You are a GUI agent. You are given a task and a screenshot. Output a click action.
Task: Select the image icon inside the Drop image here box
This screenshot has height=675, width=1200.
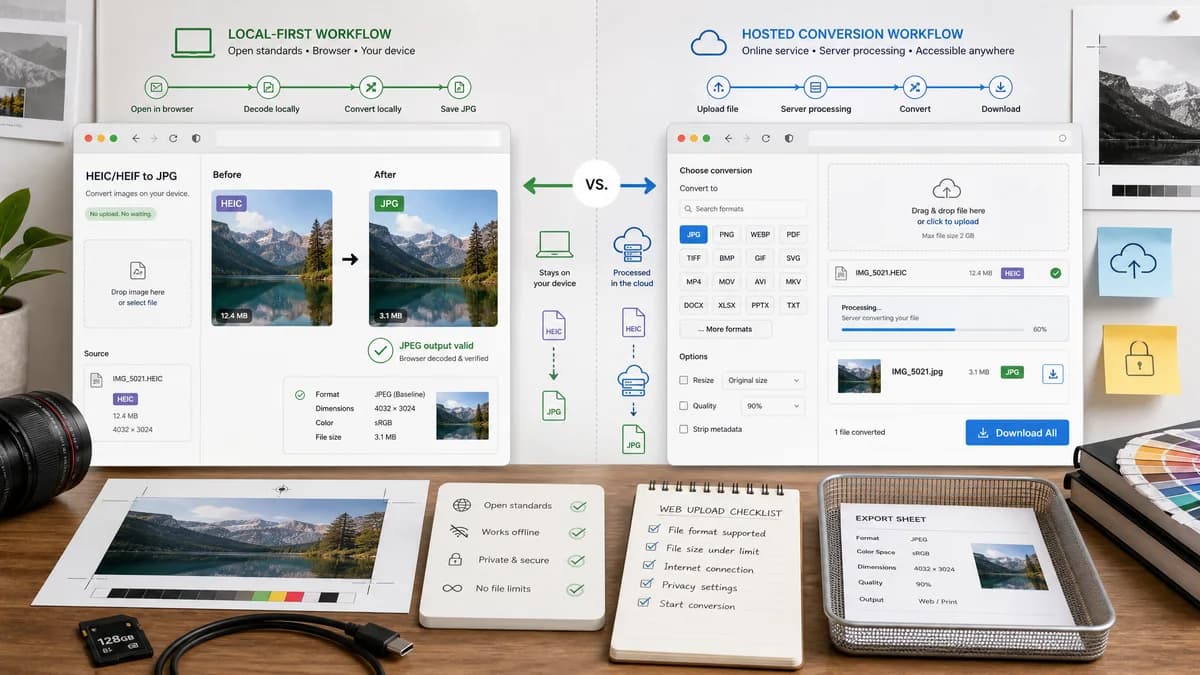point(138,271)
